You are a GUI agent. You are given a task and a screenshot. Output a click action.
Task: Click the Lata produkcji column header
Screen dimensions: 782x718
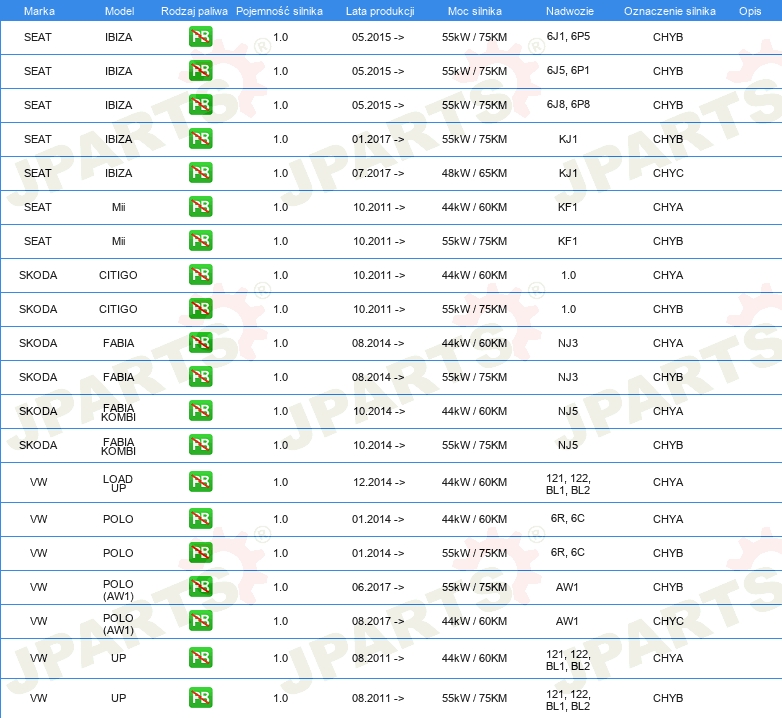(380, 11)
